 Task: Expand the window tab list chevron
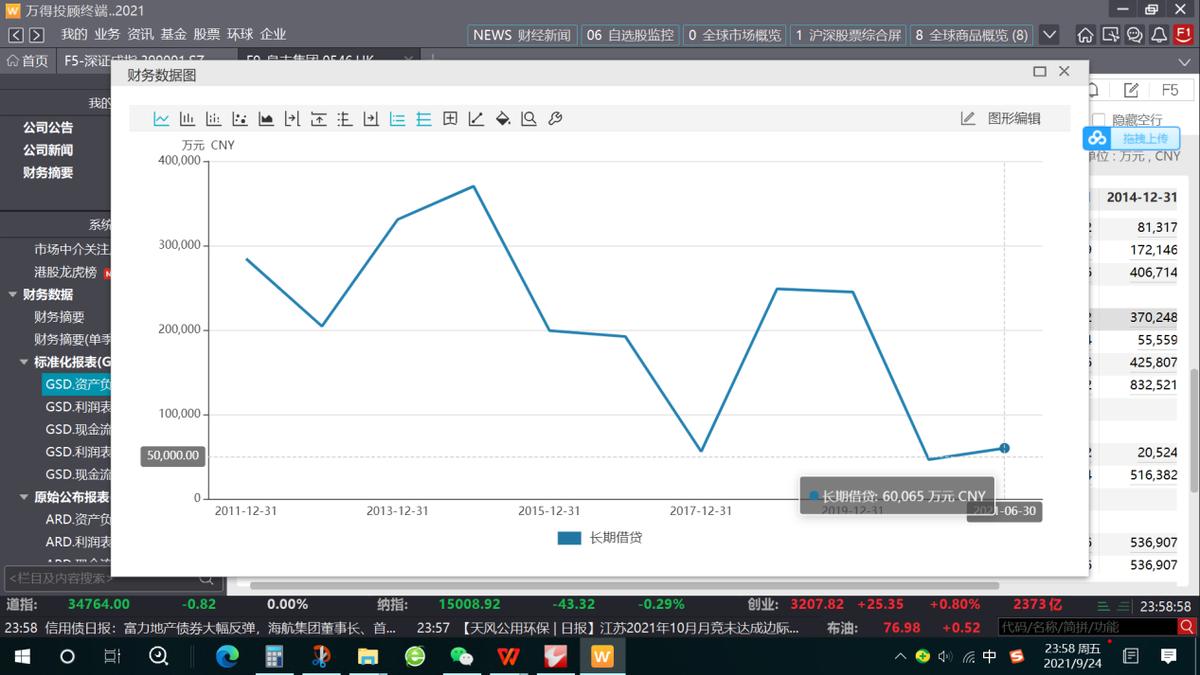coord(1185,62)
